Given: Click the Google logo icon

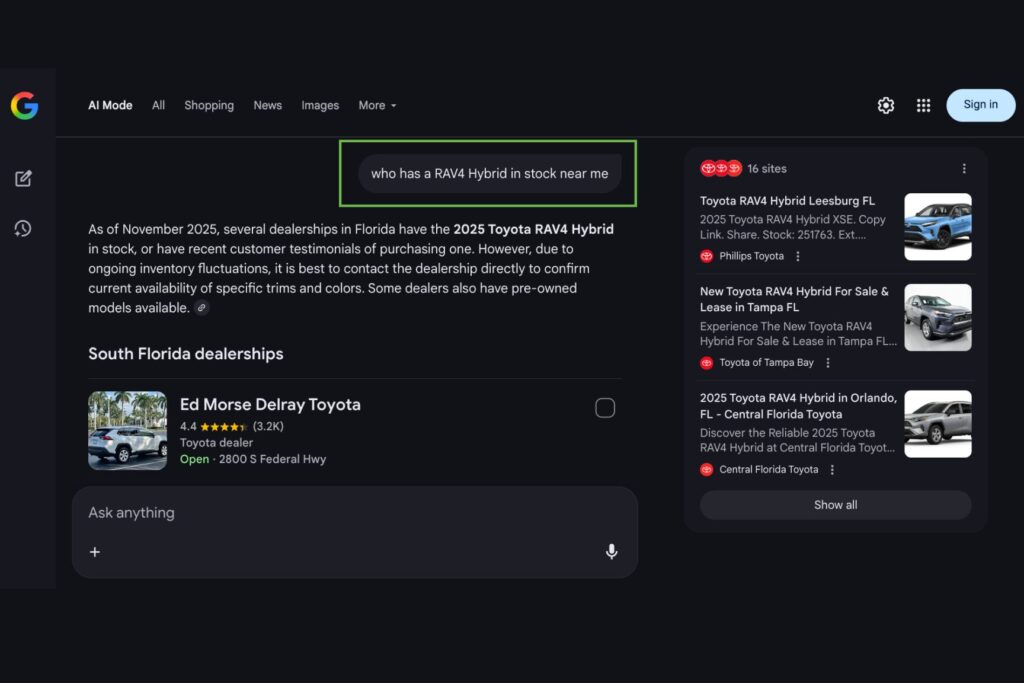Looking at the screenshot, I should coord(24,106).
